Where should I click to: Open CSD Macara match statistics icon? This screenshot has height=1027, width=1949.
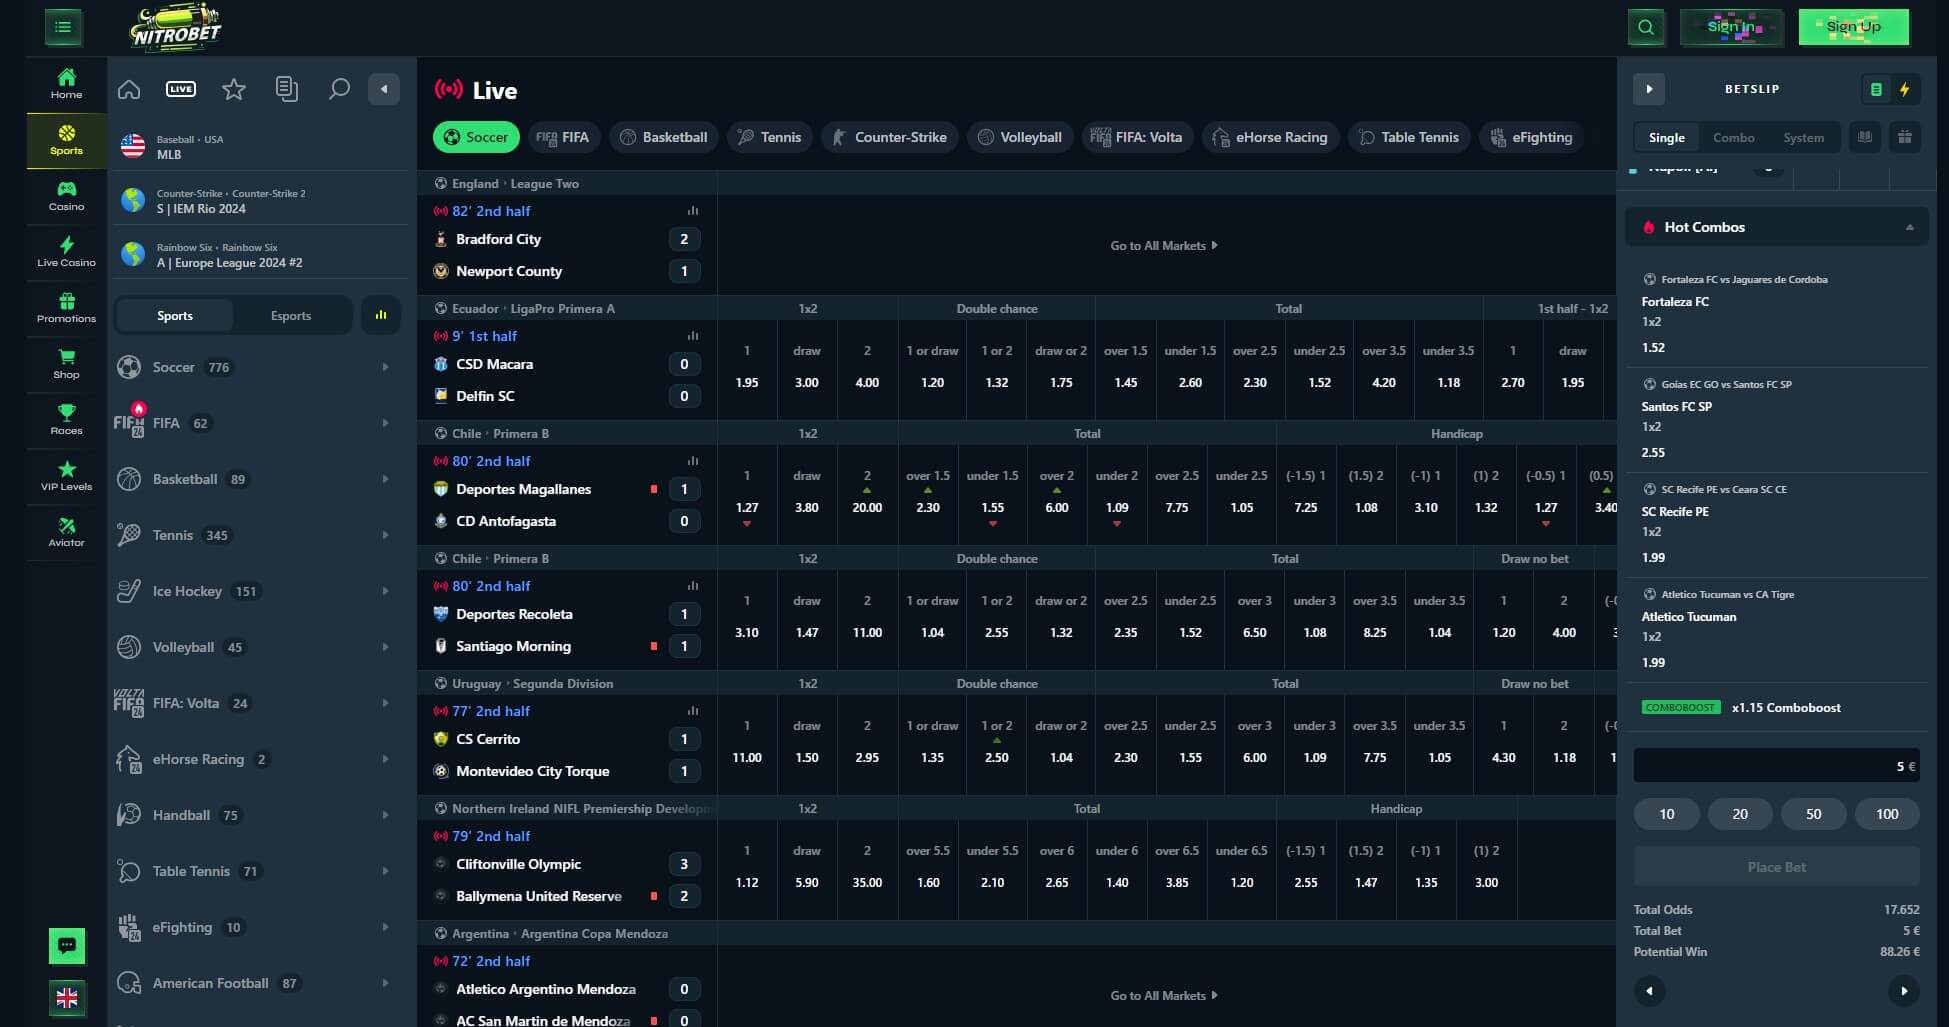pos(693,336)
